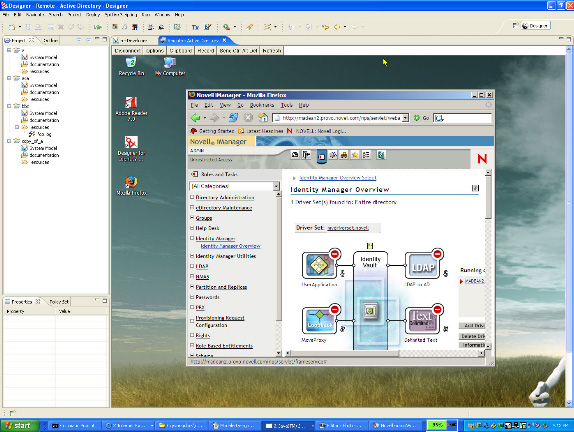Click the Loopback driver icon

(319, 320)
